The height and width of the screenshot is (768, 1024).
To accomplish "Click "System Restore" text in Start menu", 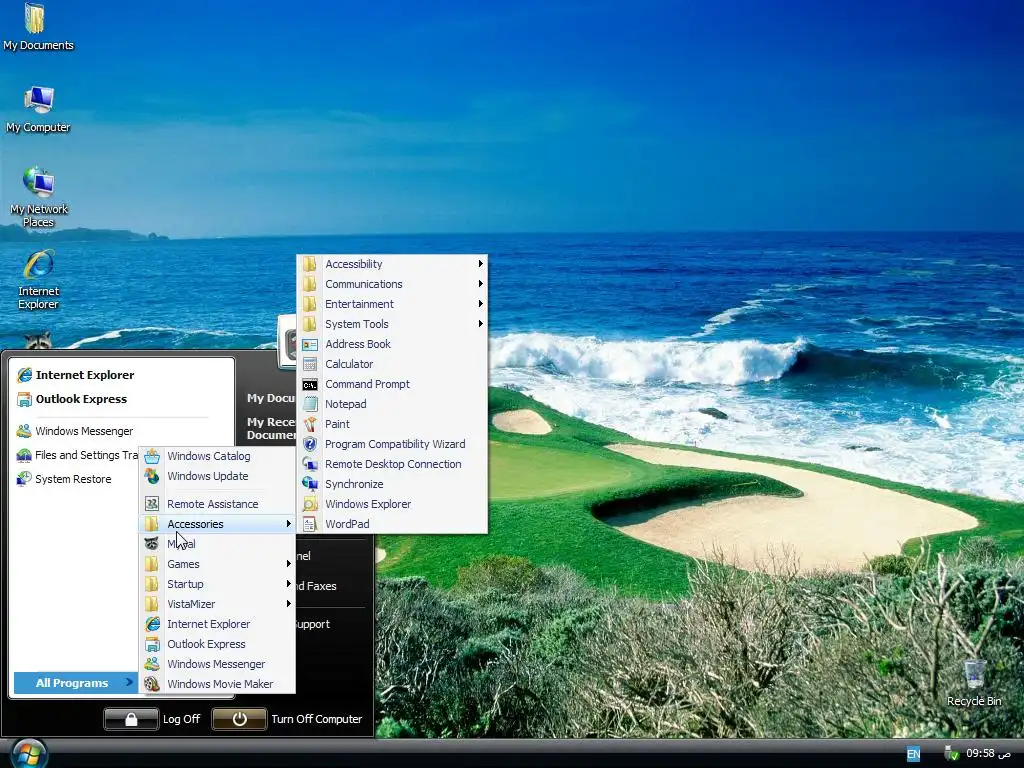I will tap(73, 479).
